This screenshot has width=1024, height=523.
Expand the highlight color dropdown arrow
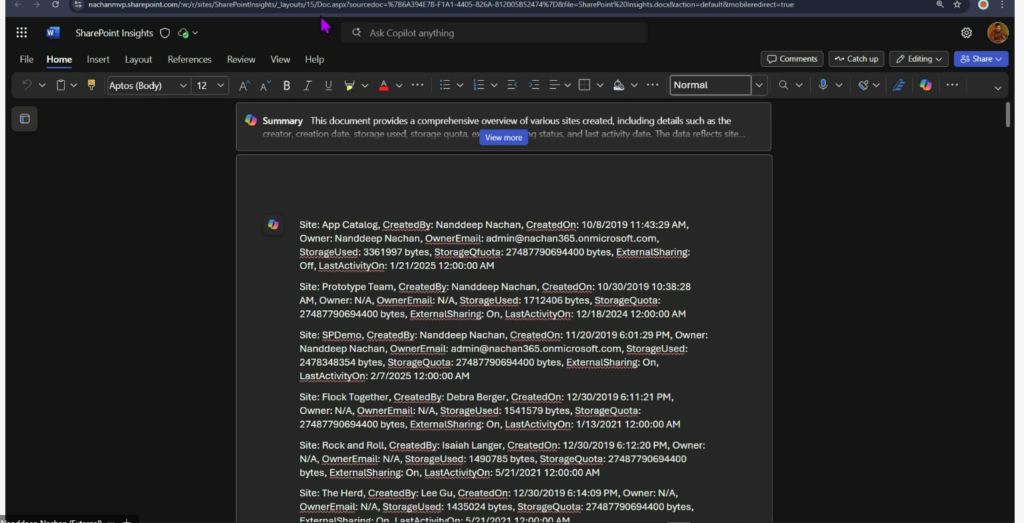(364, 85)
